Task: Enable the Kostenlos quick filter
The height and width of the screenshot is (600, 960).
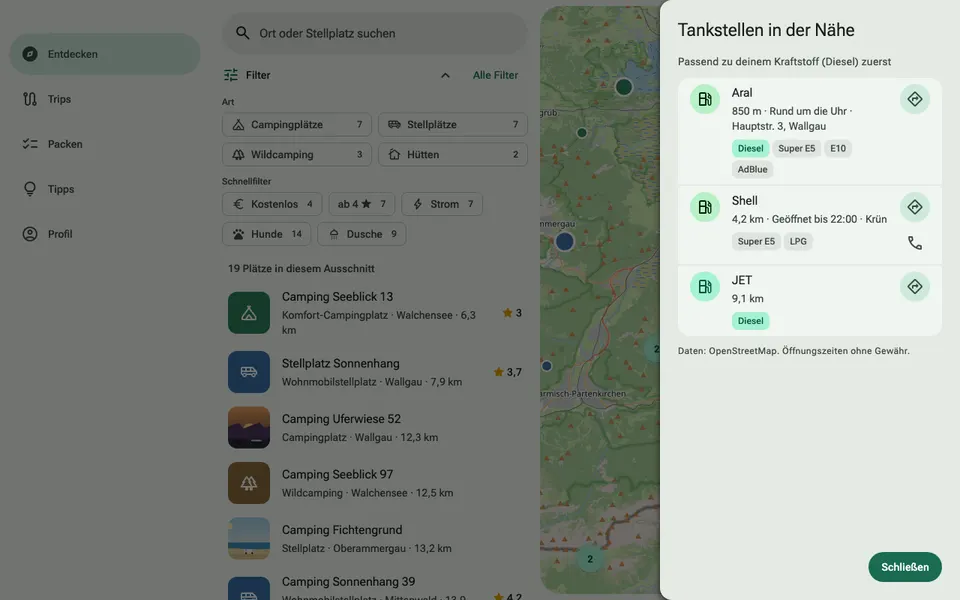Action: tap(272, 204)
